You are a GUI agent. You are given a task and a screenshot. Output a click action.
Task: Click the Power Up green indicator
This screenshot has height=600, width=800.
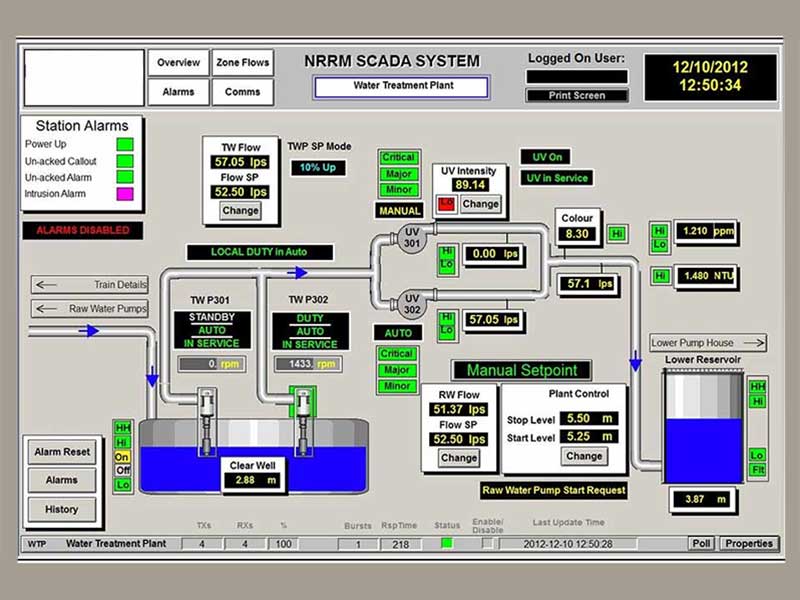(125, 144)
